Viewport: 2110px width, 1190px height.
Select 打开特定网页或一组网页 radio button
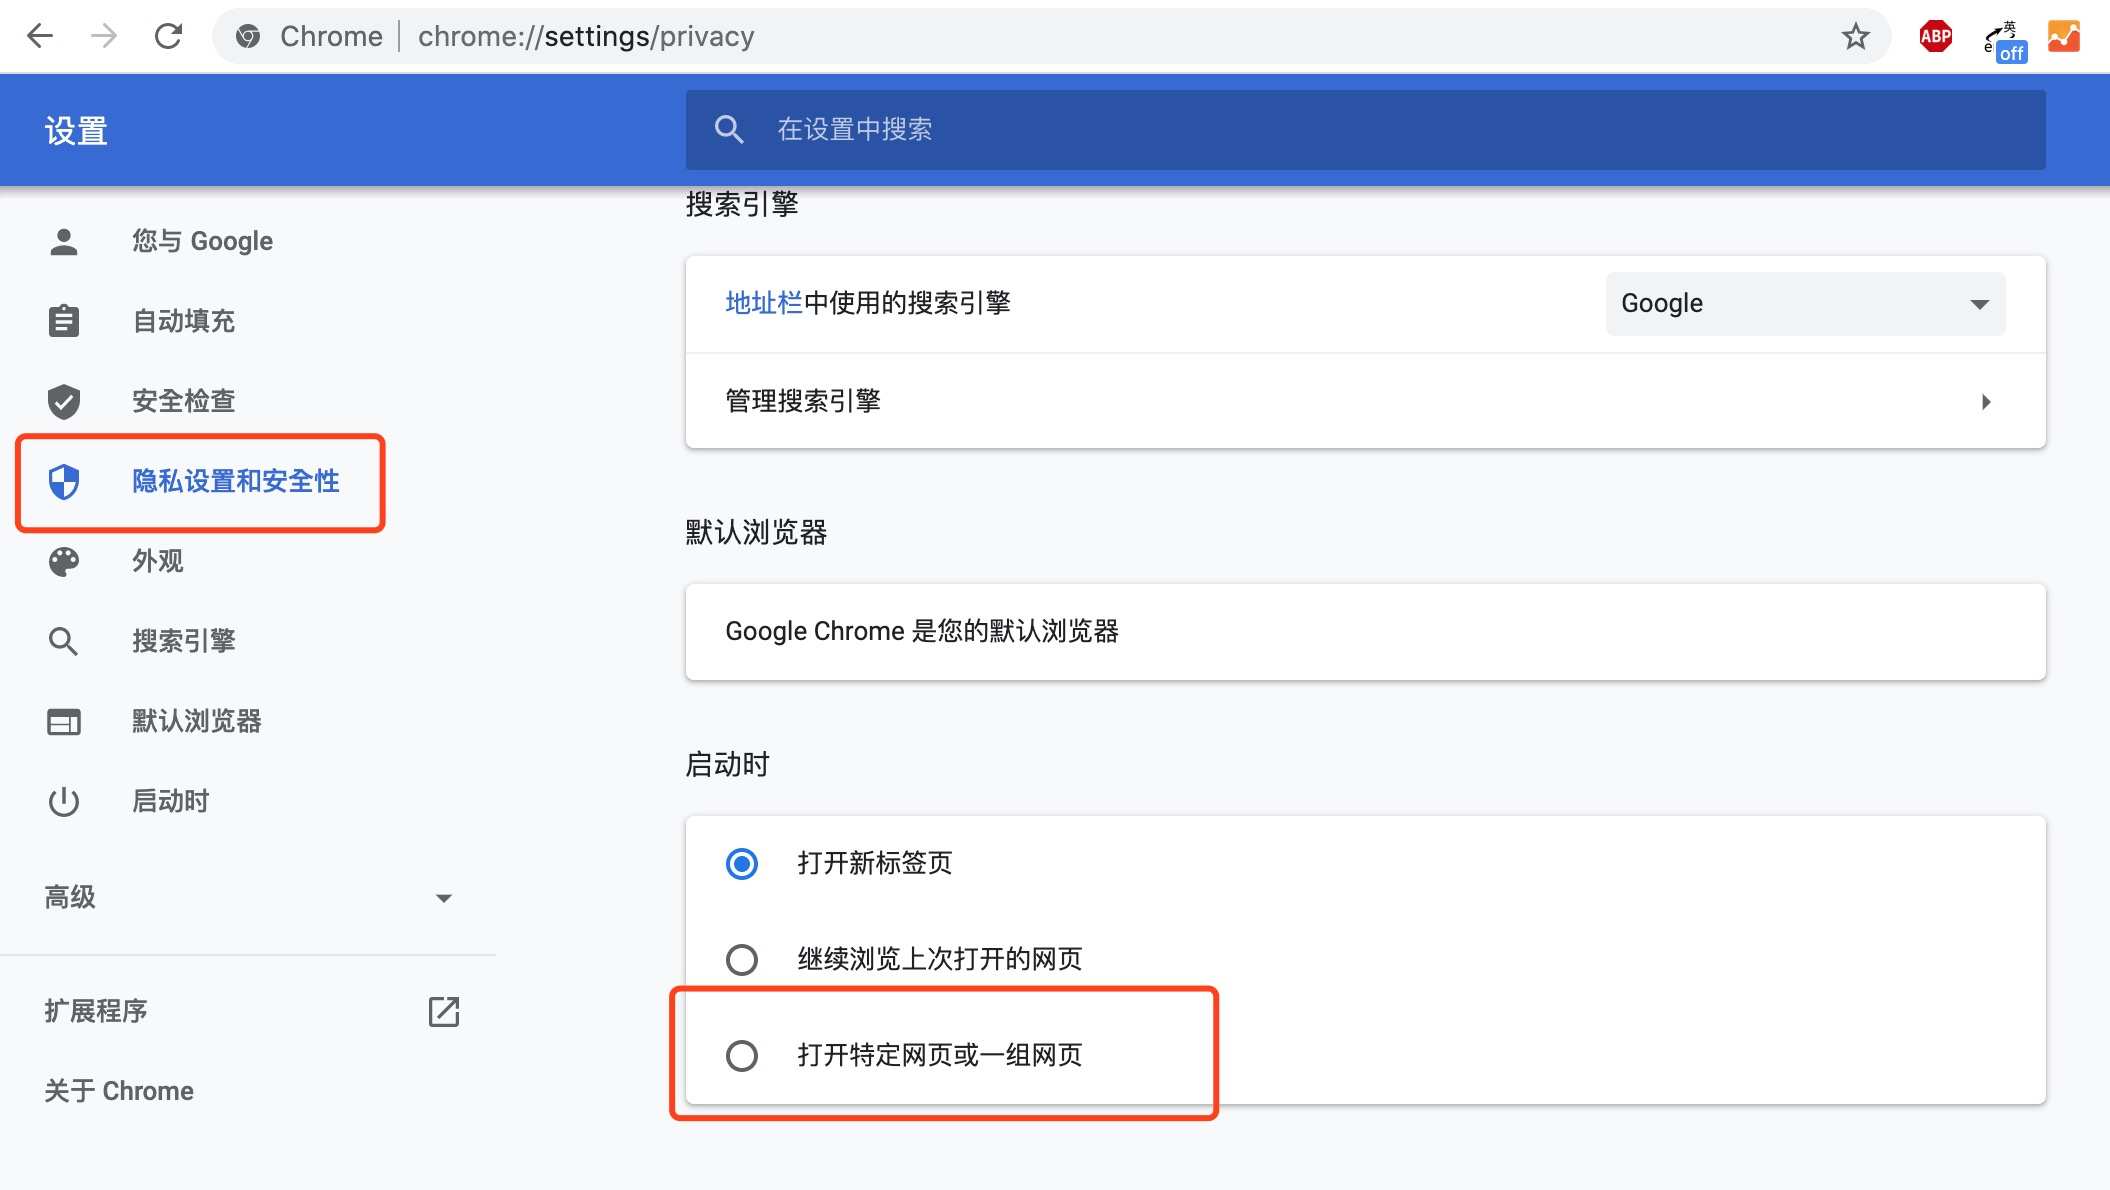point(742,1055)
